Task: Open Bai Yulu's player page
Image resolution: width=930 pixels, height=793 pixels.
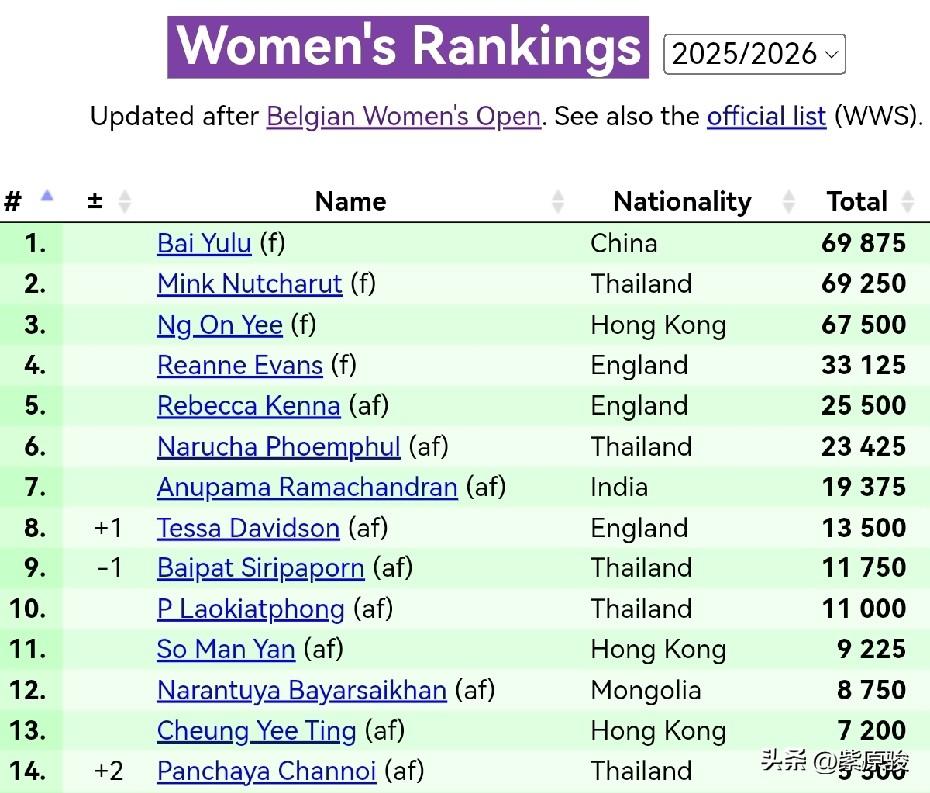Action: (204, 243)
